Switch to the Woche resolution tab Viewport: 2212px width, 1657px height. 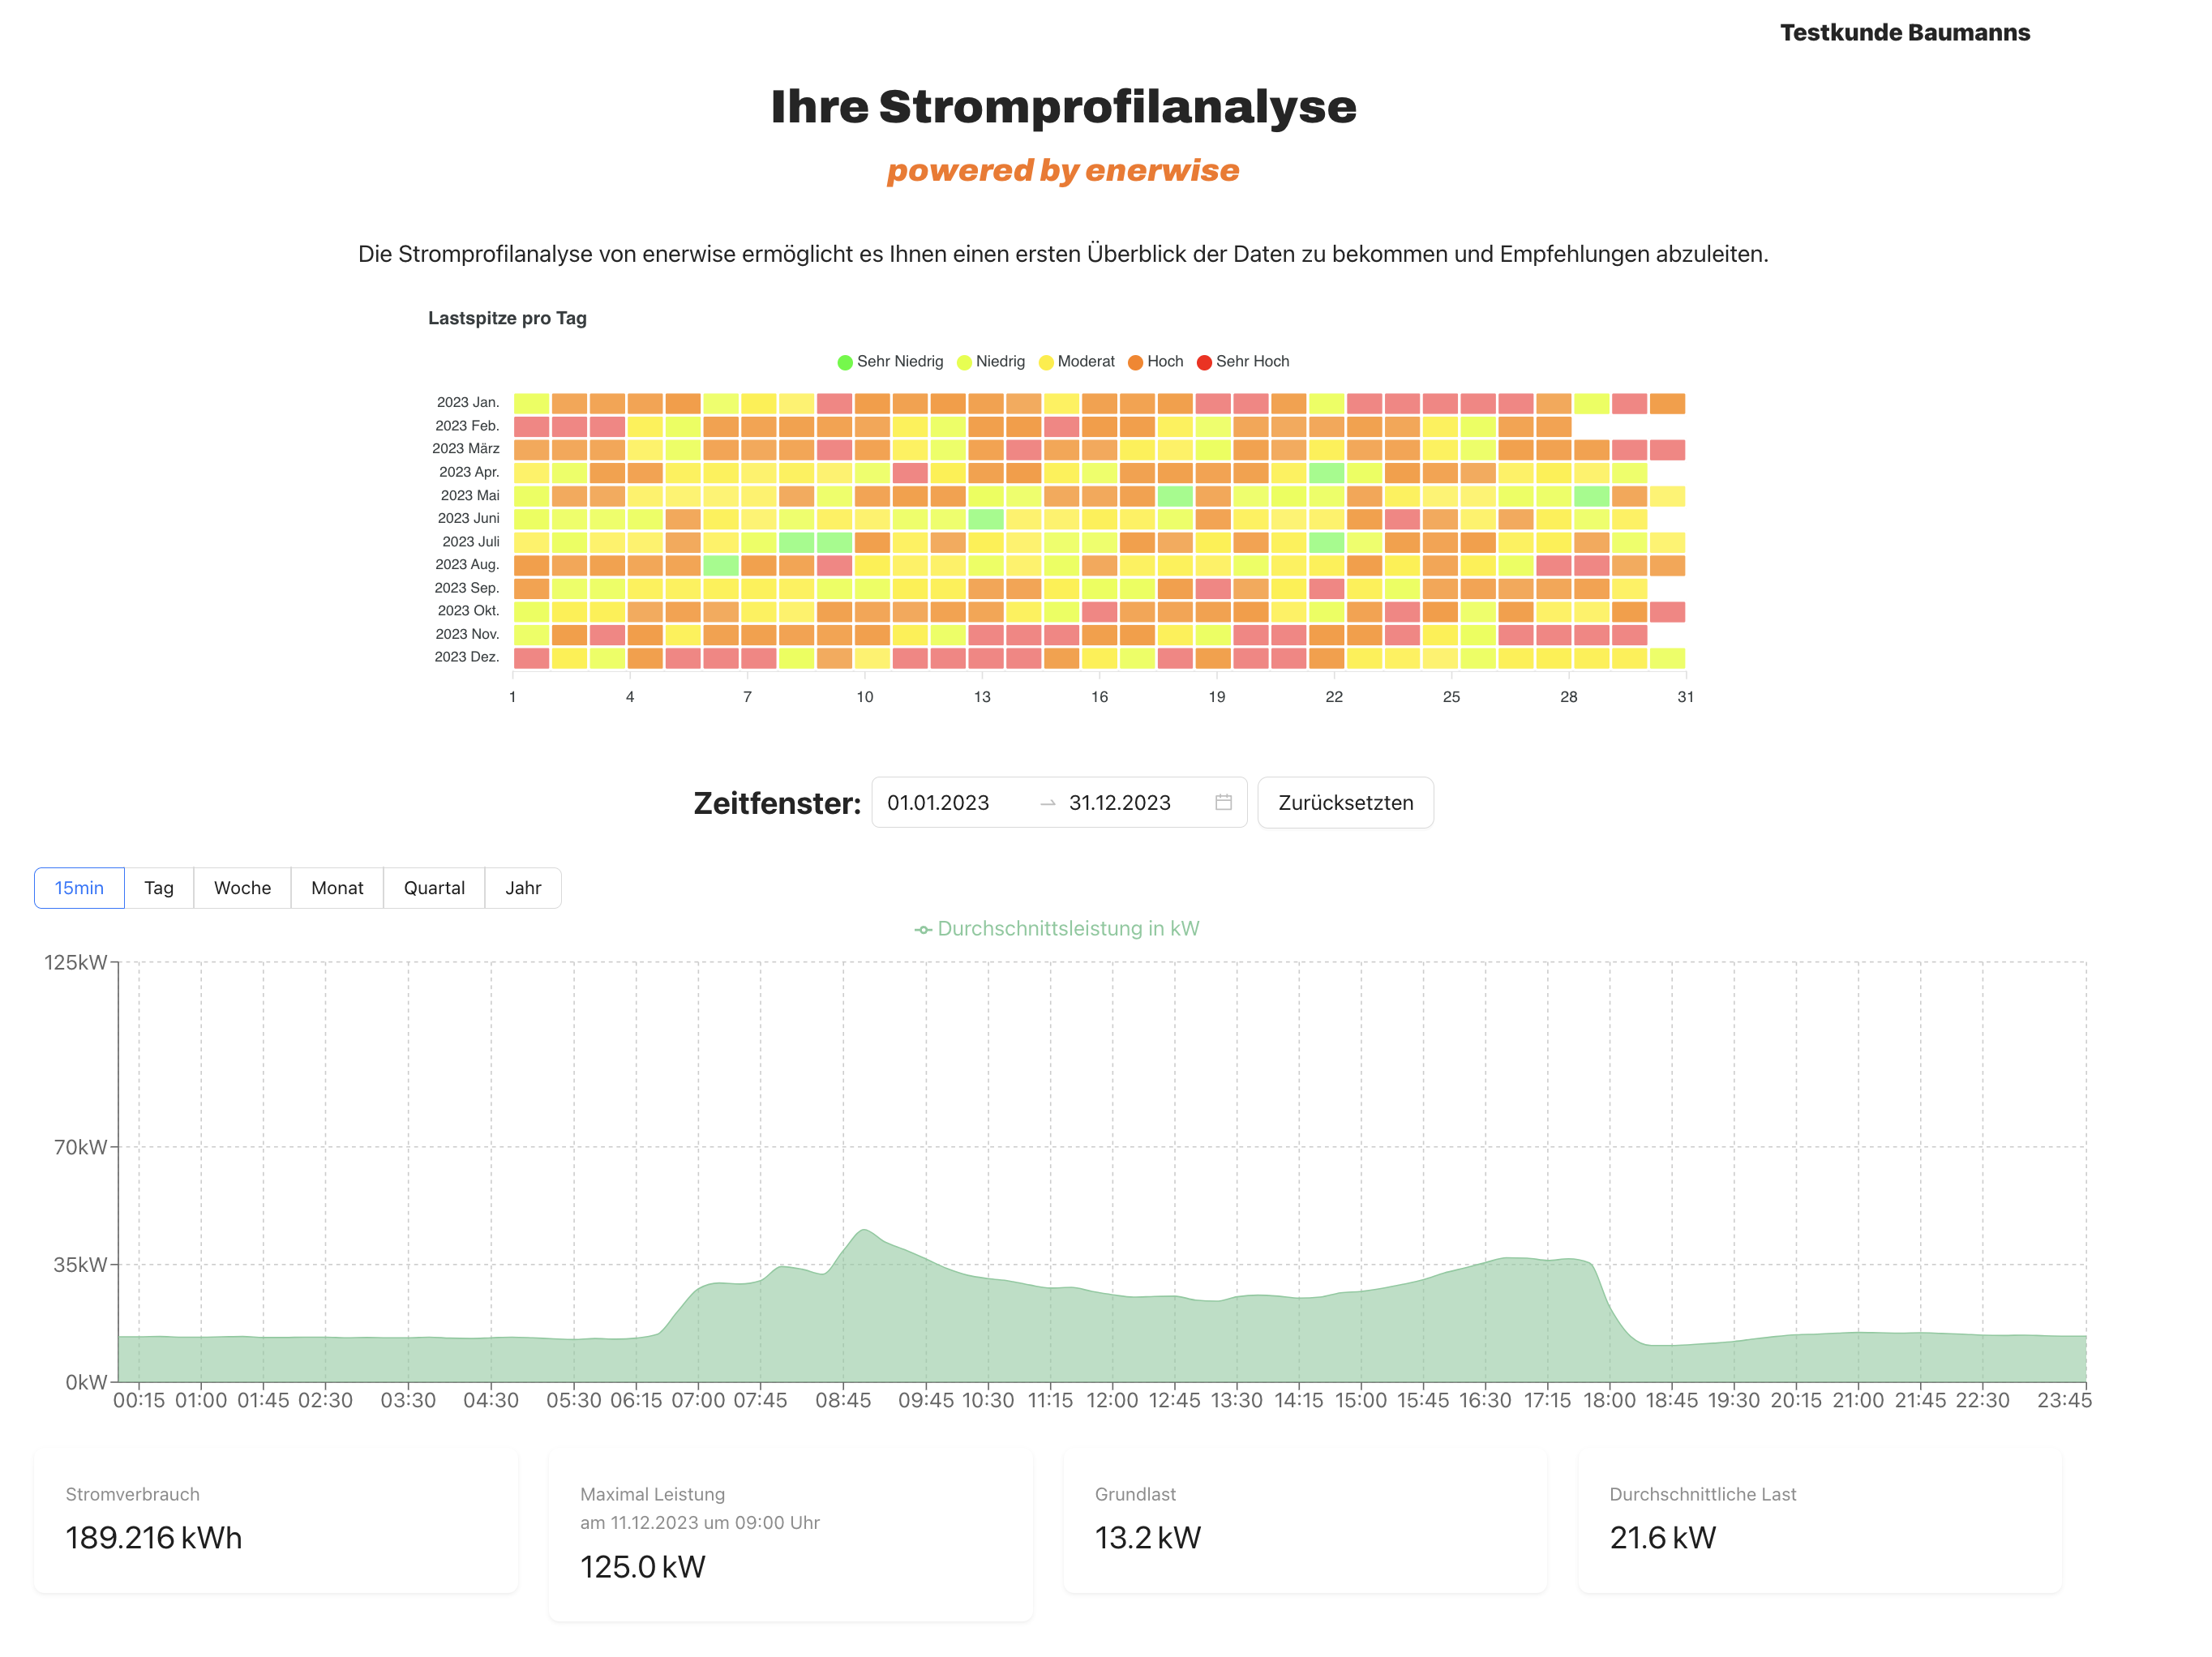242,887
